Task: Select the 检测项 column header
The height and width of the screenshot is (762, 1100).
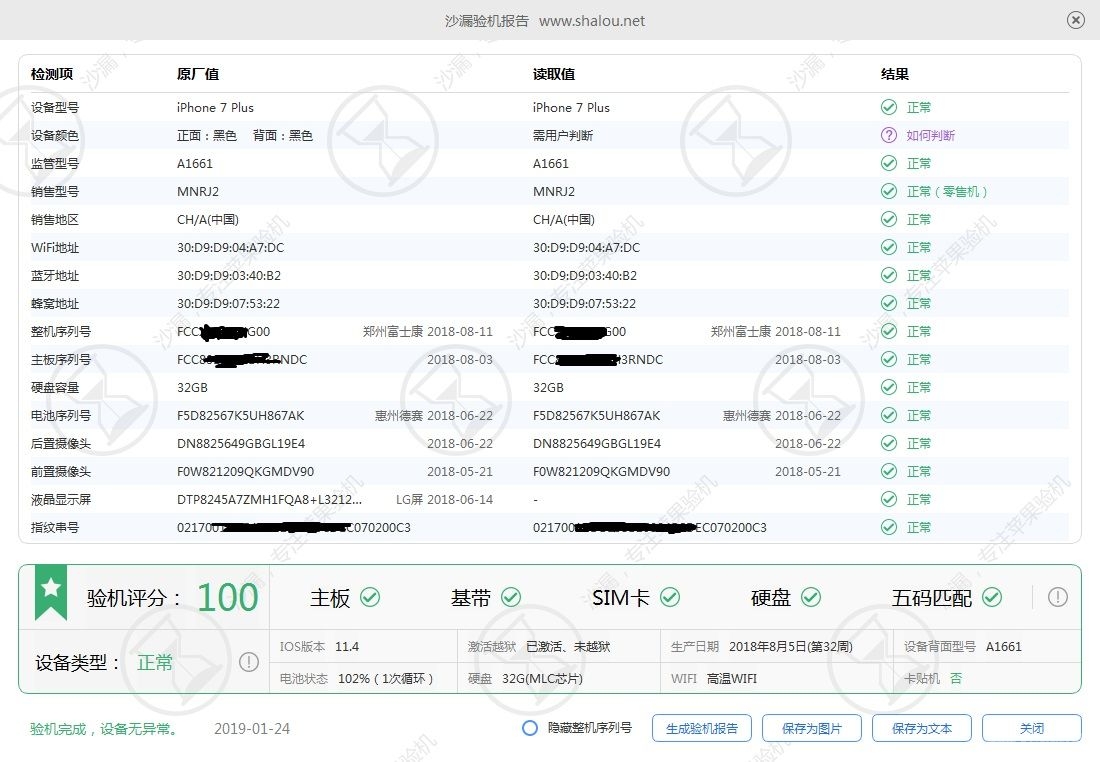Action: click(x=52, y=74)
